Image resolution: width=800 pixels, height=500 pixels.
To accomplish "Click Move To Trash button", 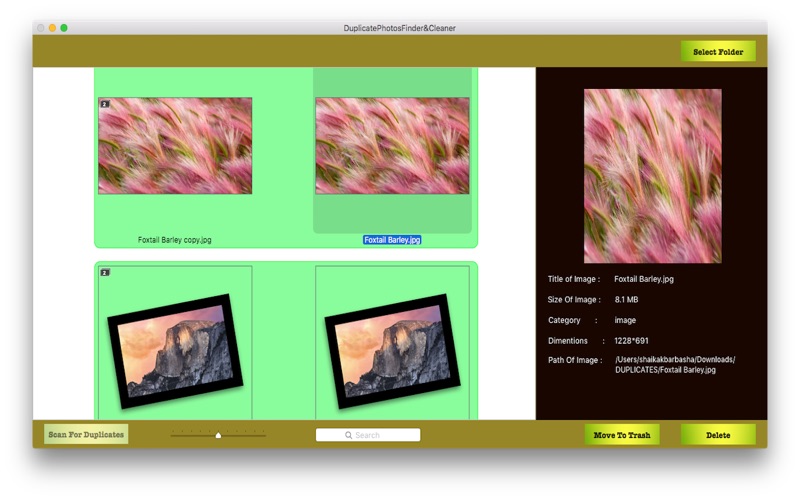I will (622, 435).
